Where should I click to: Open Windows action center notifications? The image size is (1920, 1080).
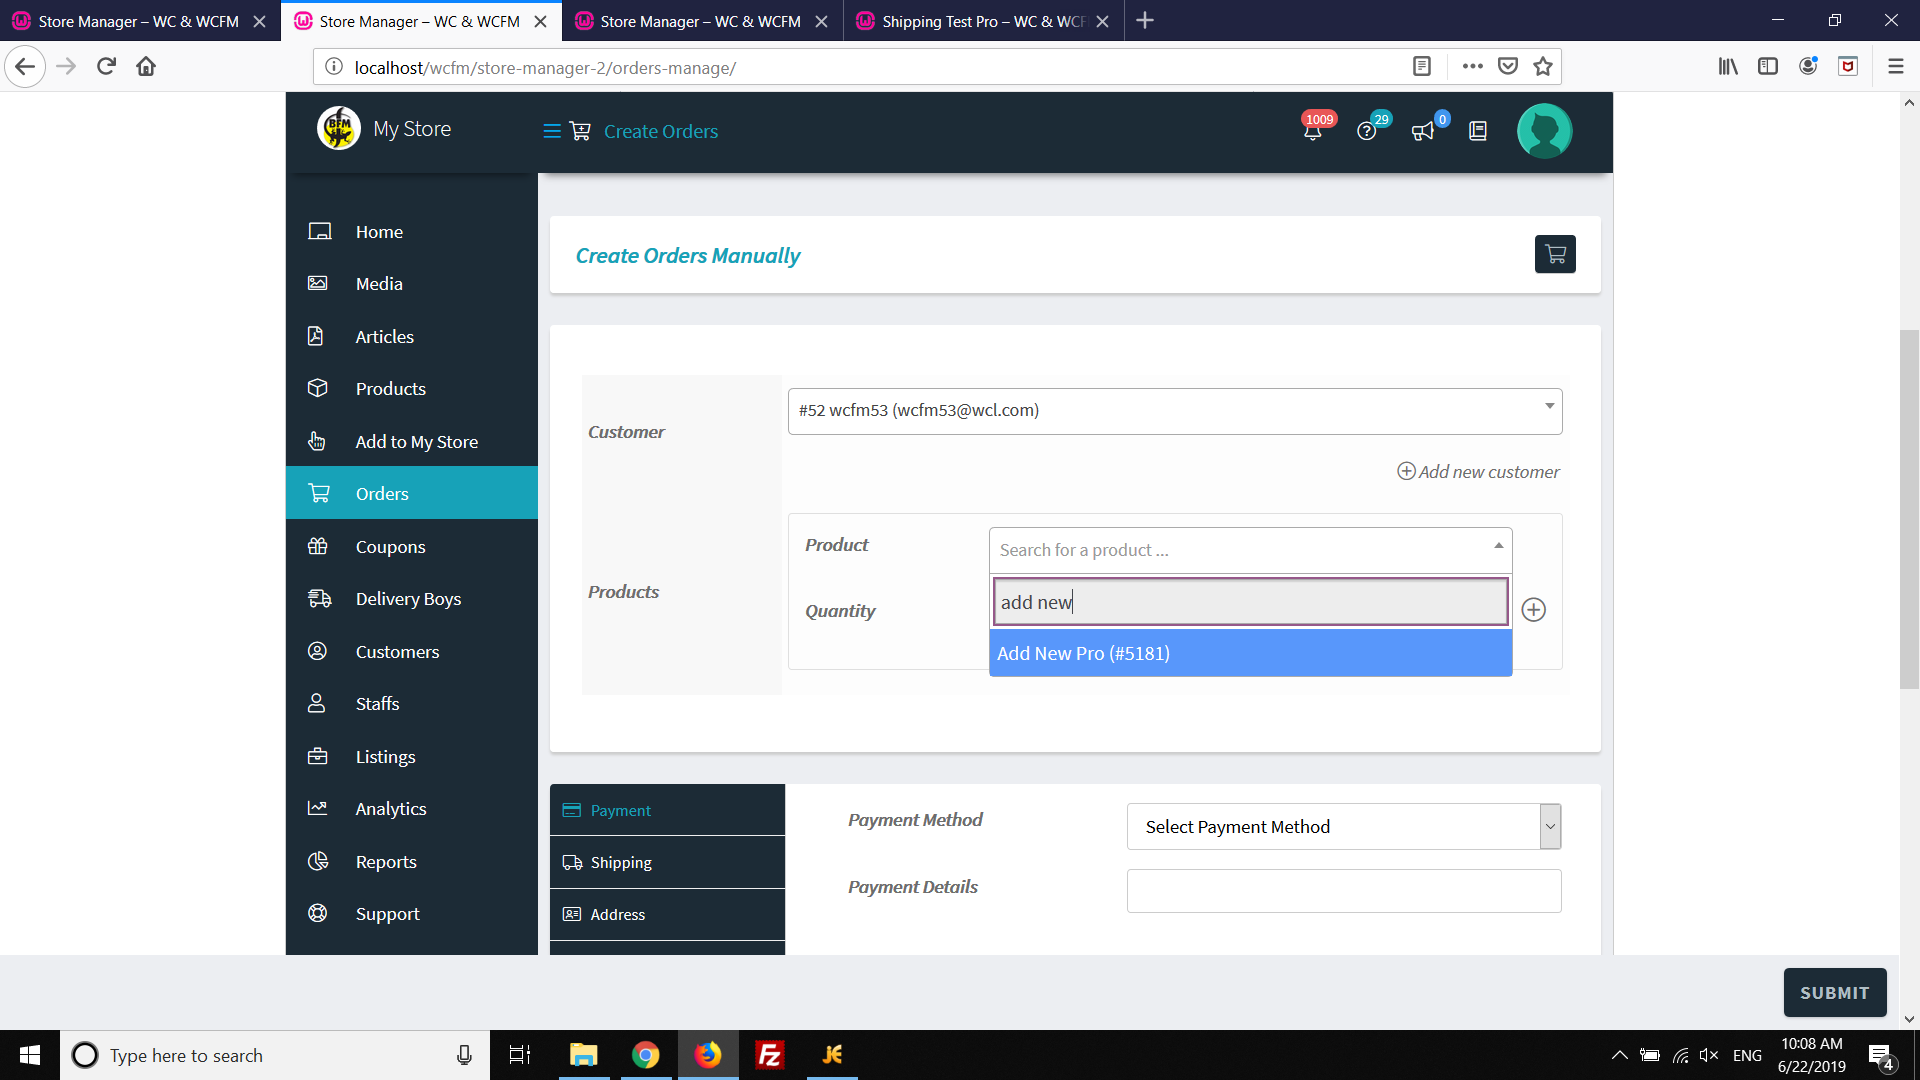[1881, 1055]
